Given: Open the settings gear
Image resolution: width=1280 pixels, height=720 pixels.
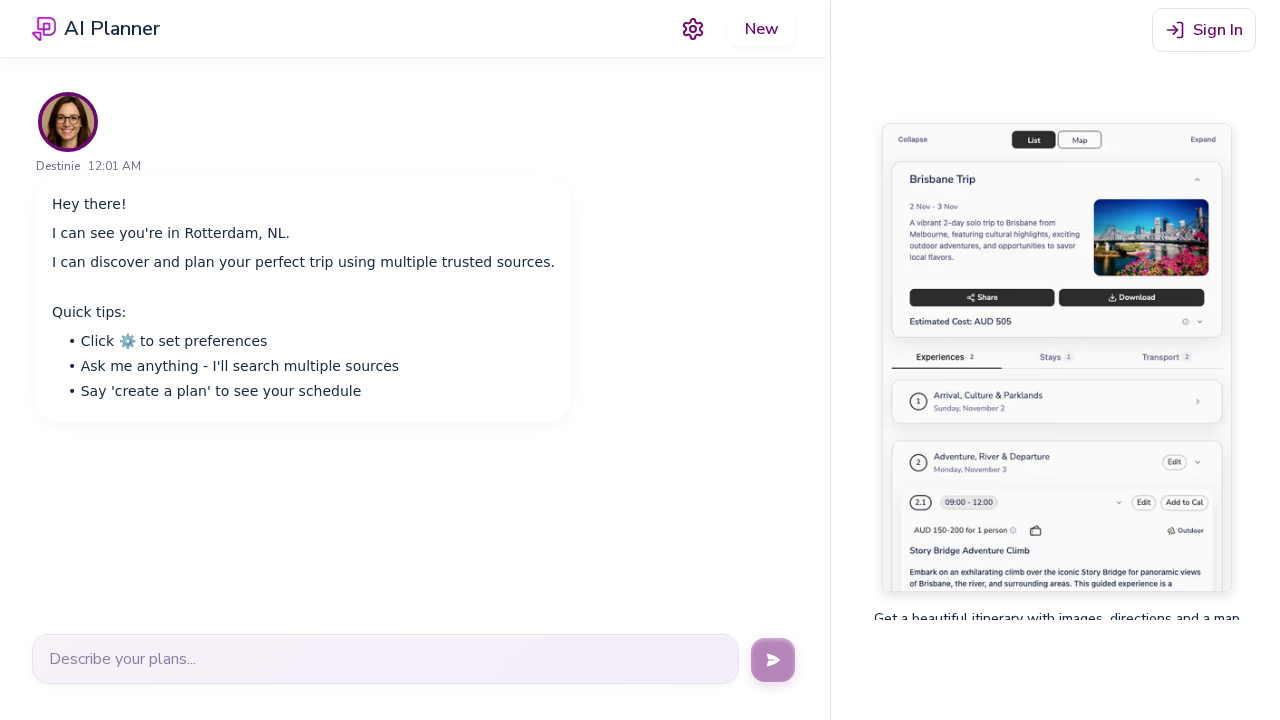Looking at the screenshot, I should click(692, 28).
